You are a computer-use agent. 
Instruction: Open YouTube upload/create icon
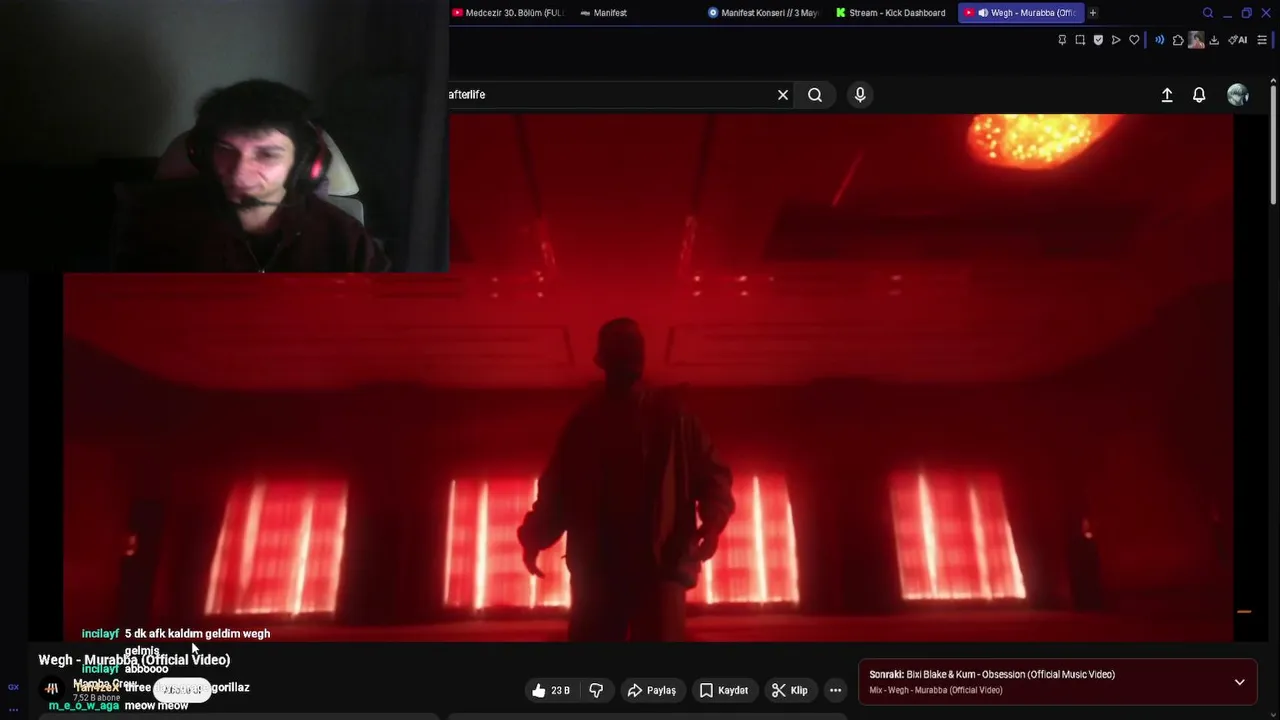click(x=1167, y=95)
